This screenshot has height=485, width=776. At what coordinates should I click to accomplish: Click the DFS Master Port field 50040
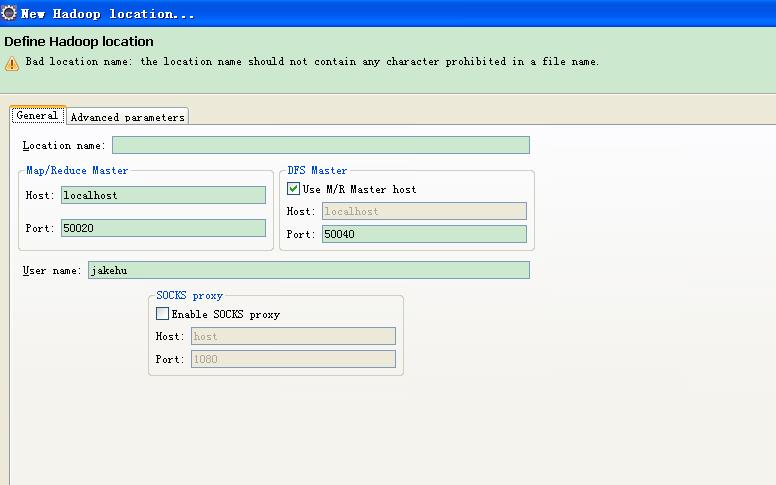pos(424,234)
